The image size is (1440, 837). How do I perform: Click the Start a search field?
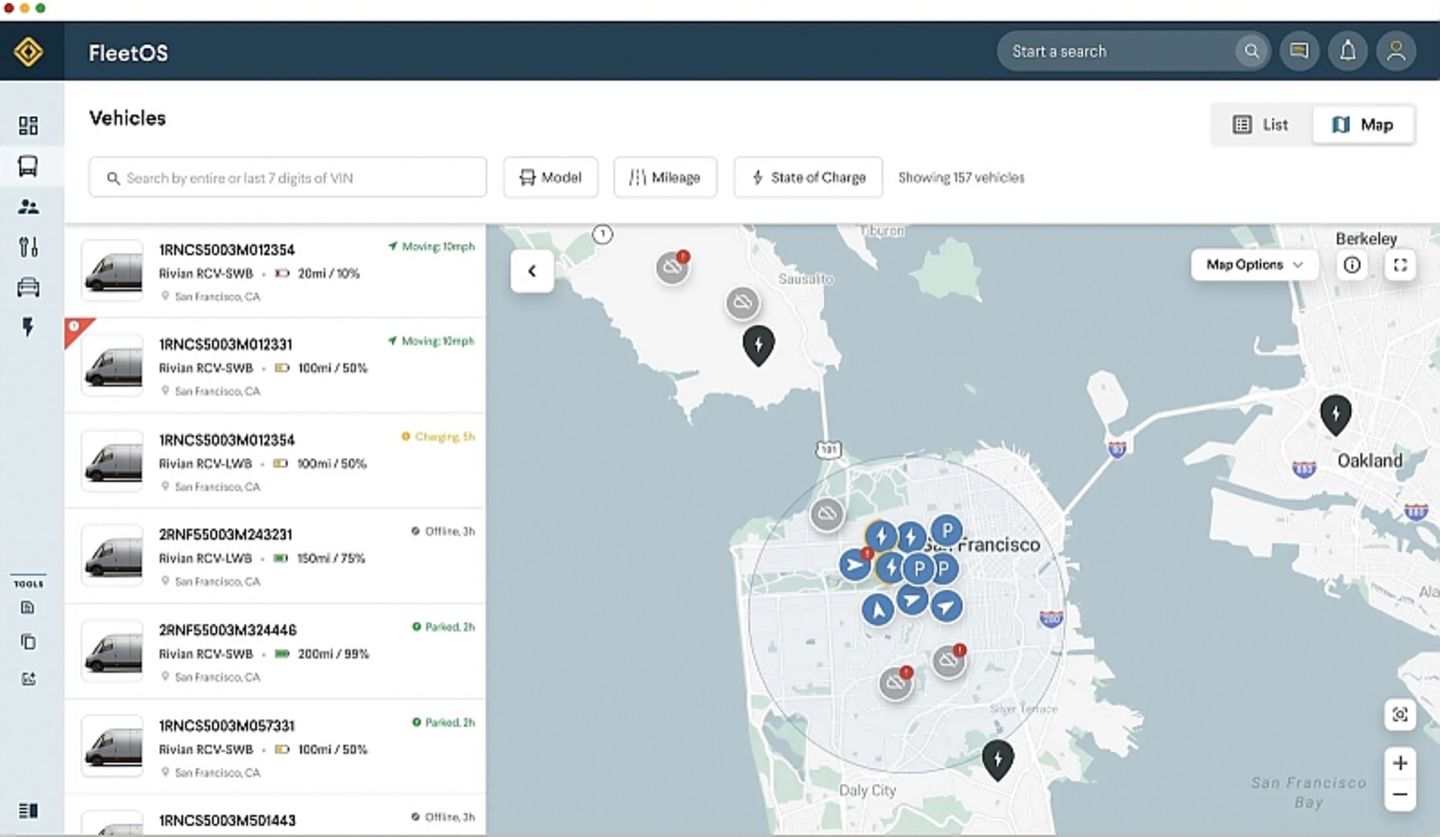pos(1134,51)
